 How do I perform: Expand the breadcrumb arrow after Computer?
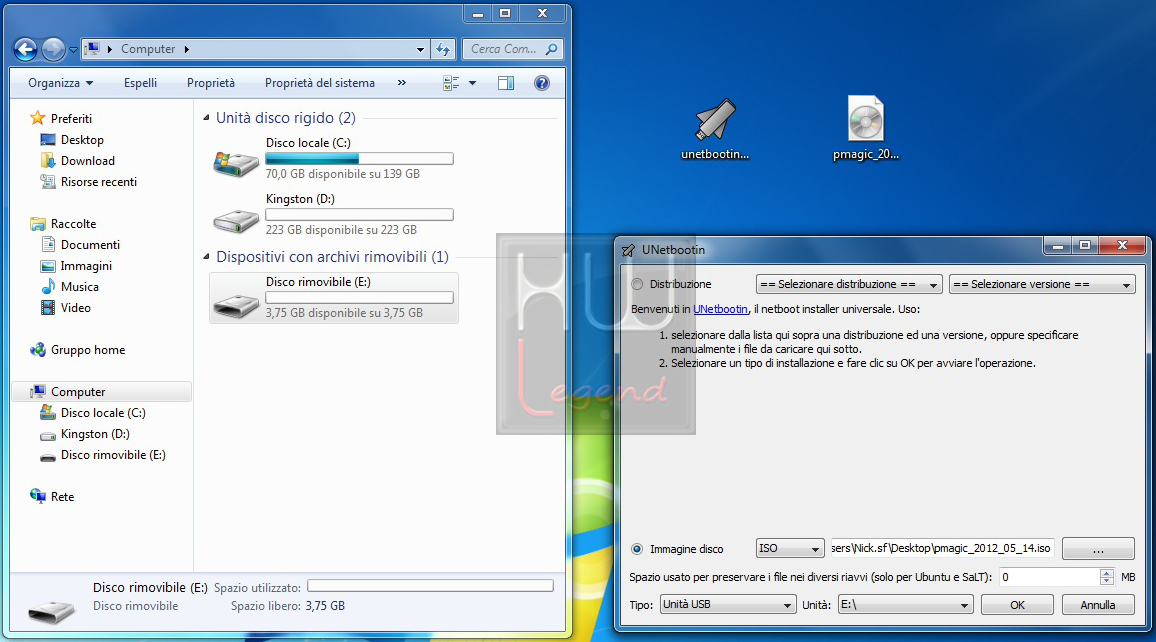pos(187,49)
